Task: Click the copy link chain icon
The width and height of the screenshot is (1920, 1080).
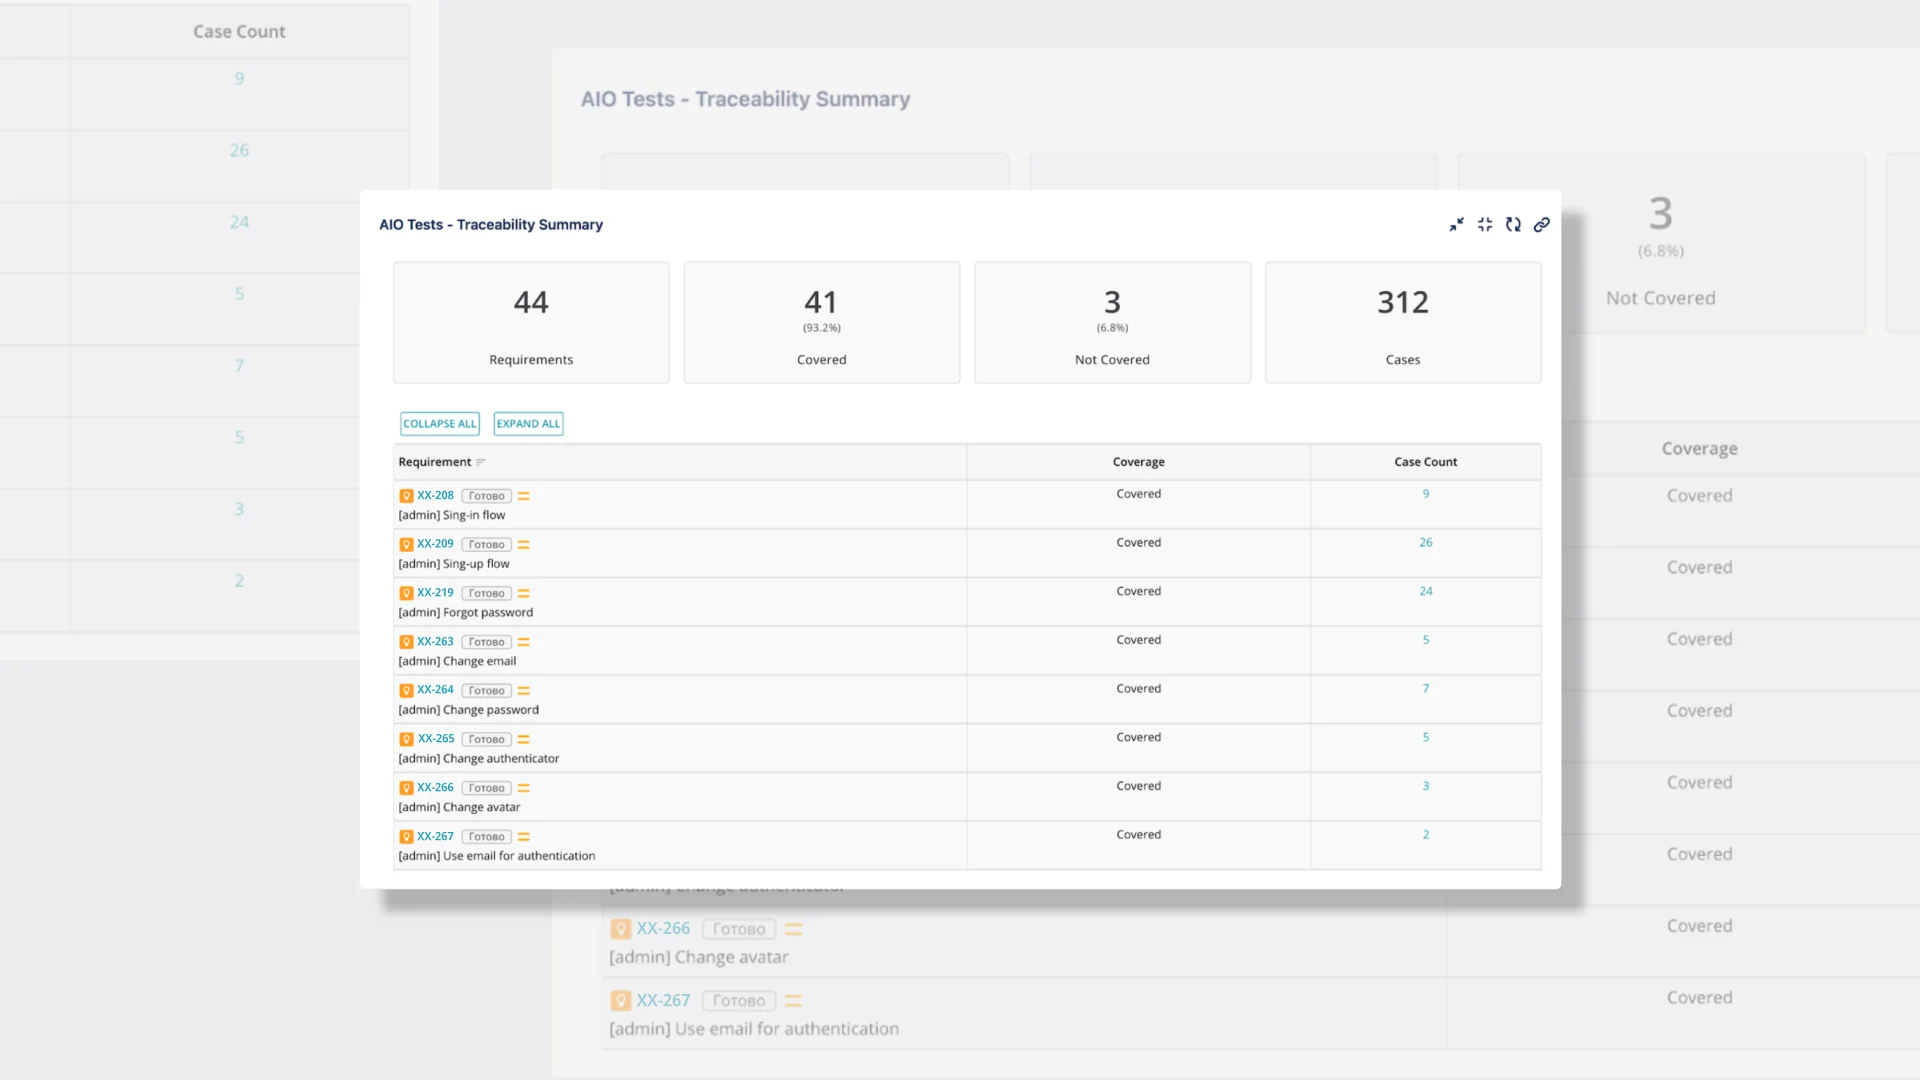Action: [1541, 225]
